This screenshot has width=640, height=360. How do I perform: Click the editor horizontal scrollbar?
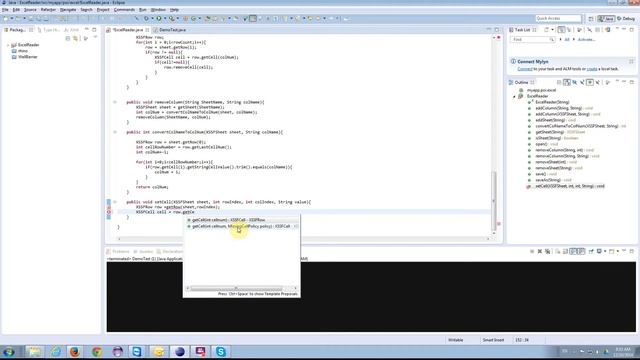click(303, 239)
